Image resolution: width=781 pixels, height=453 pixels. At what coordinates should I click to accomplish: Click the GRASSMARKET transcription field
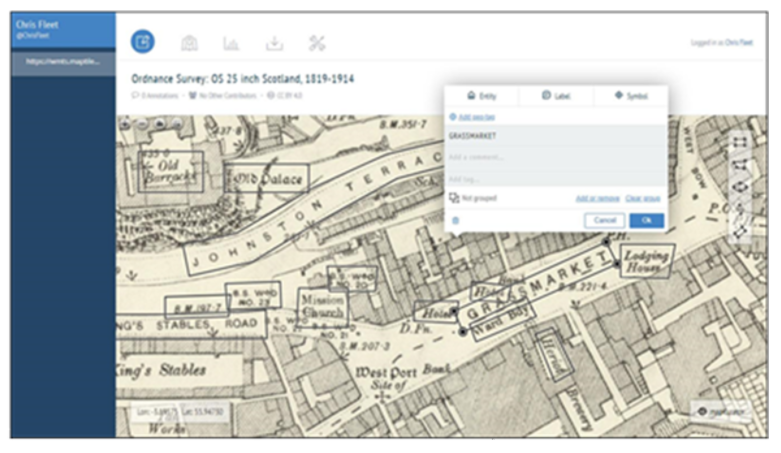click(556, 136)
